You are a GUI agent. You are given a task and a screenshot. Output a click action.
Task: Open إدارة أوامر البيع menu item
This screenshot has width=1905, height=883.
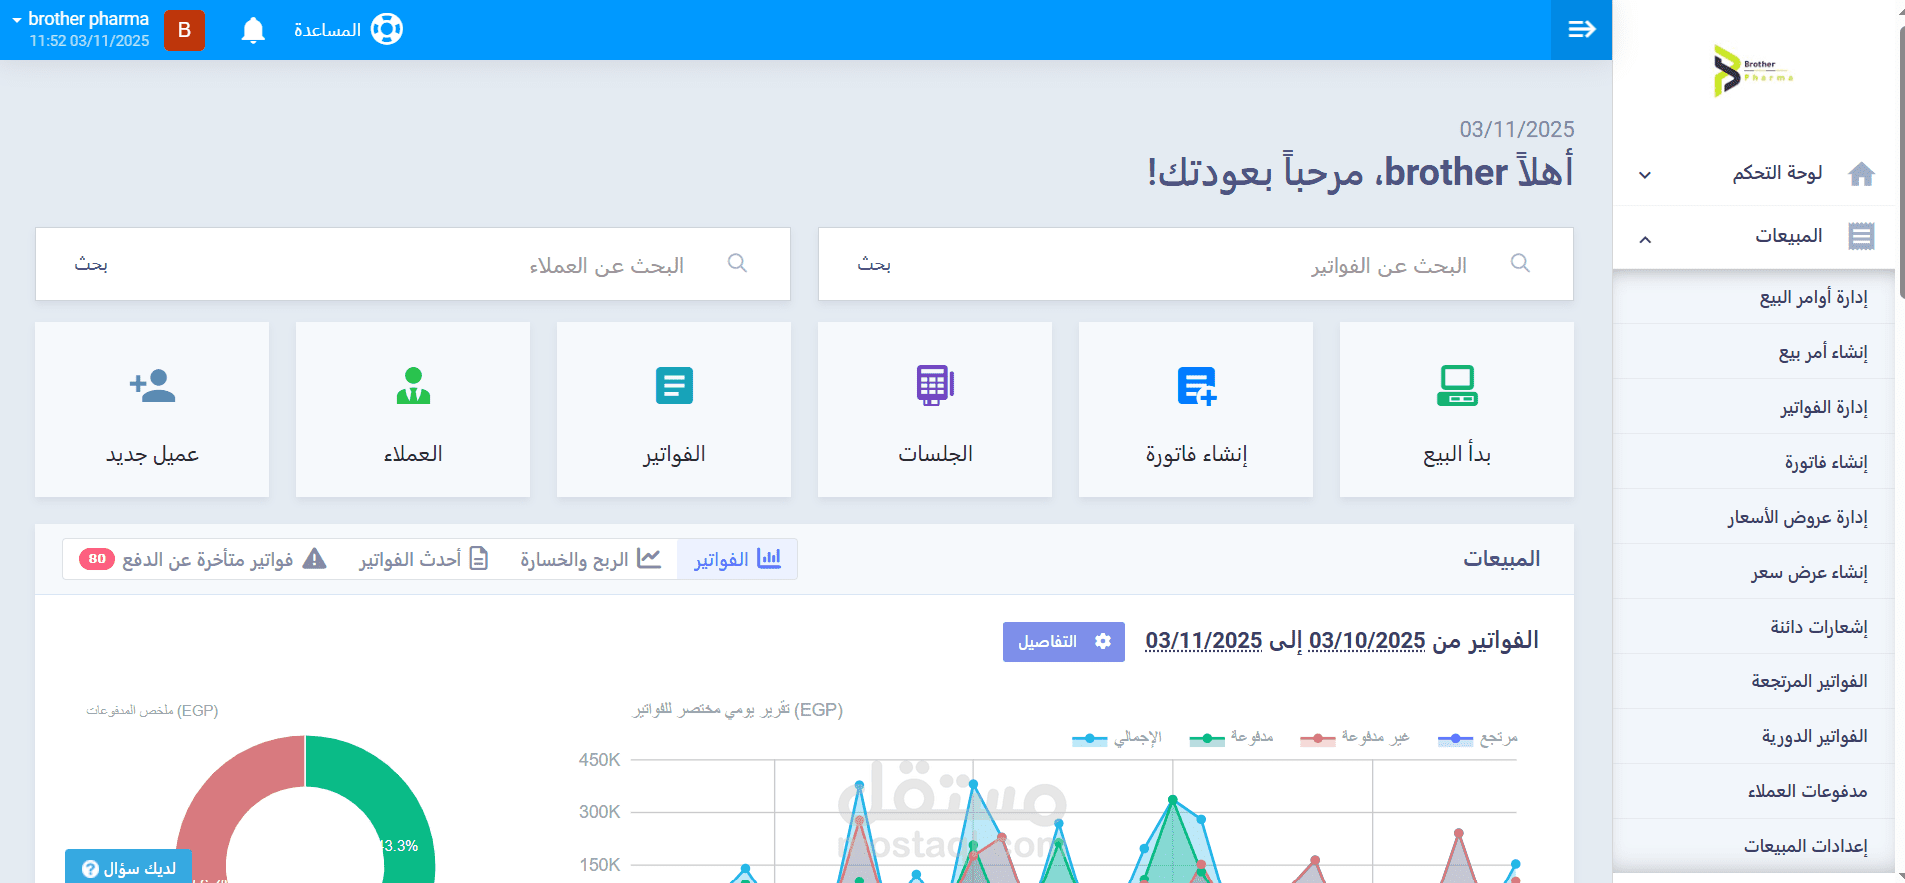1754,297
